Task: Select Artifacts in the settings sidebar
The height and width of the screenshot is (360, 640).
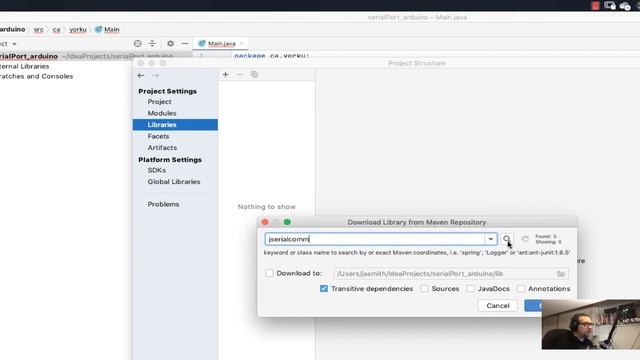Action: (x=162, y=147)
